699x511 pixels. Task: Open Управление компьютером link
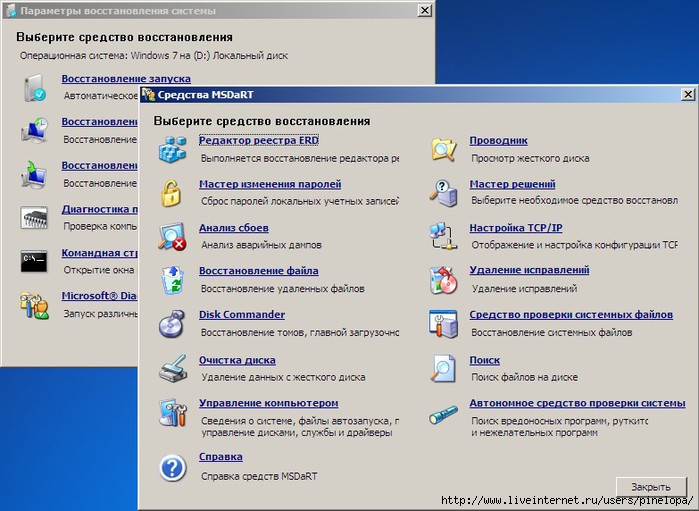[x=268, y=403]
